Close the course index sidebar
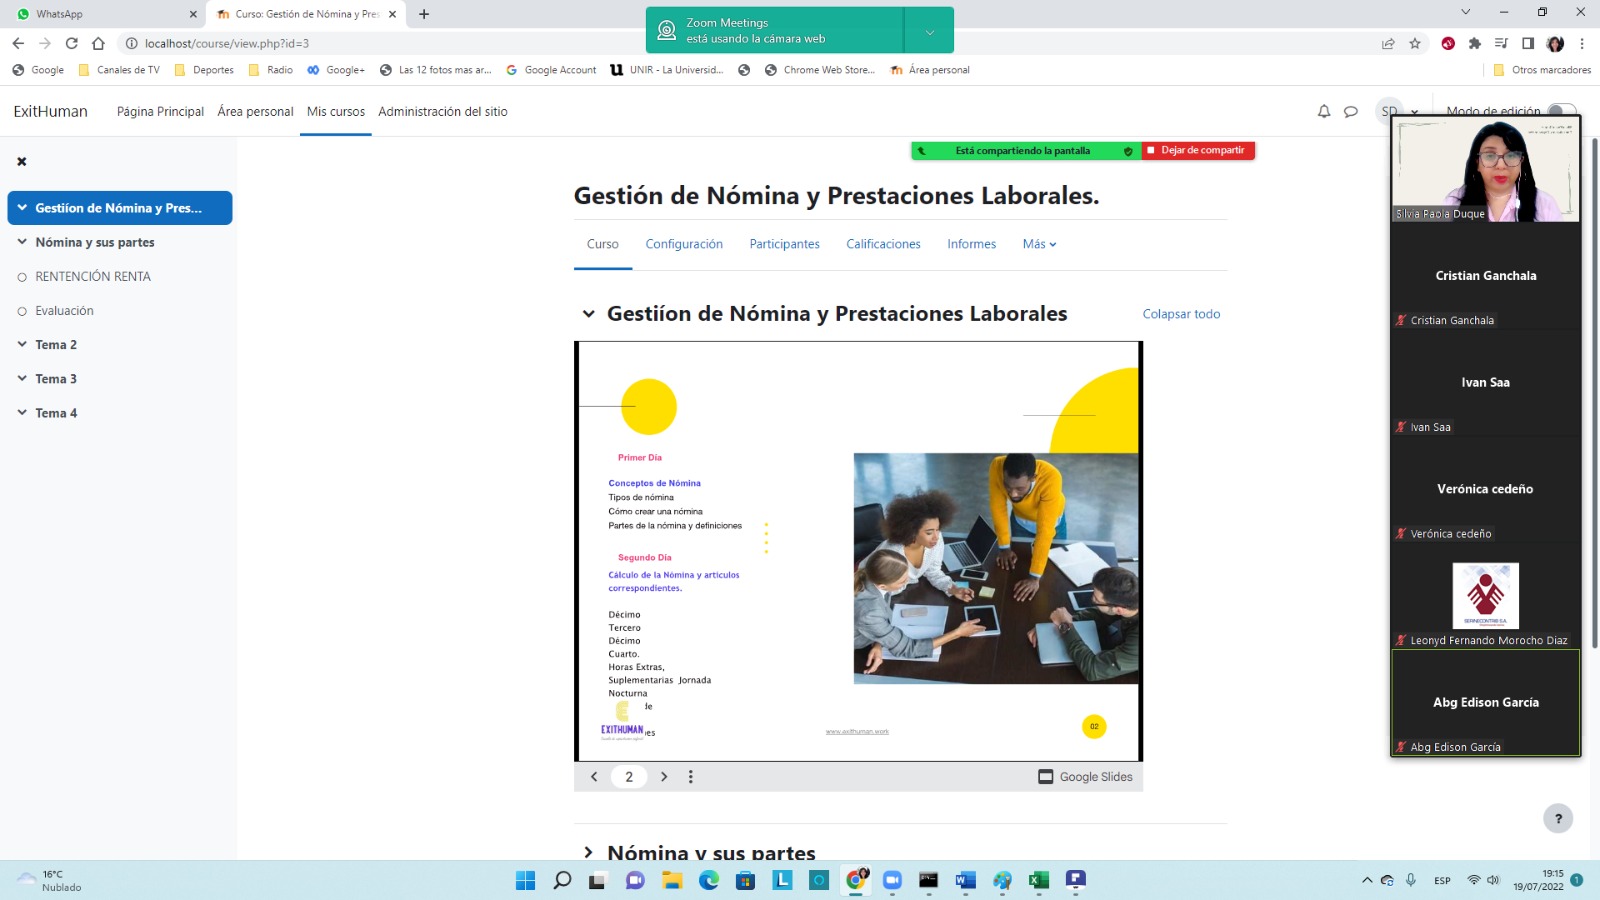Image resolution: width=1600 pixels, height=900 pixels. point(22,161)
